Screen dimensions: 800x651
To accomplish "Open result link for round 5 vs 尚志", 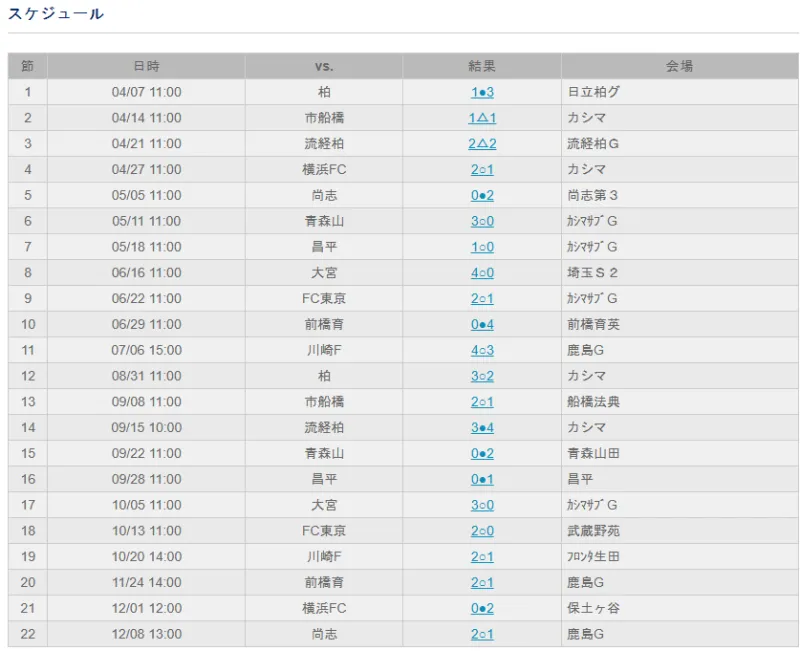I will click(482, 195).
